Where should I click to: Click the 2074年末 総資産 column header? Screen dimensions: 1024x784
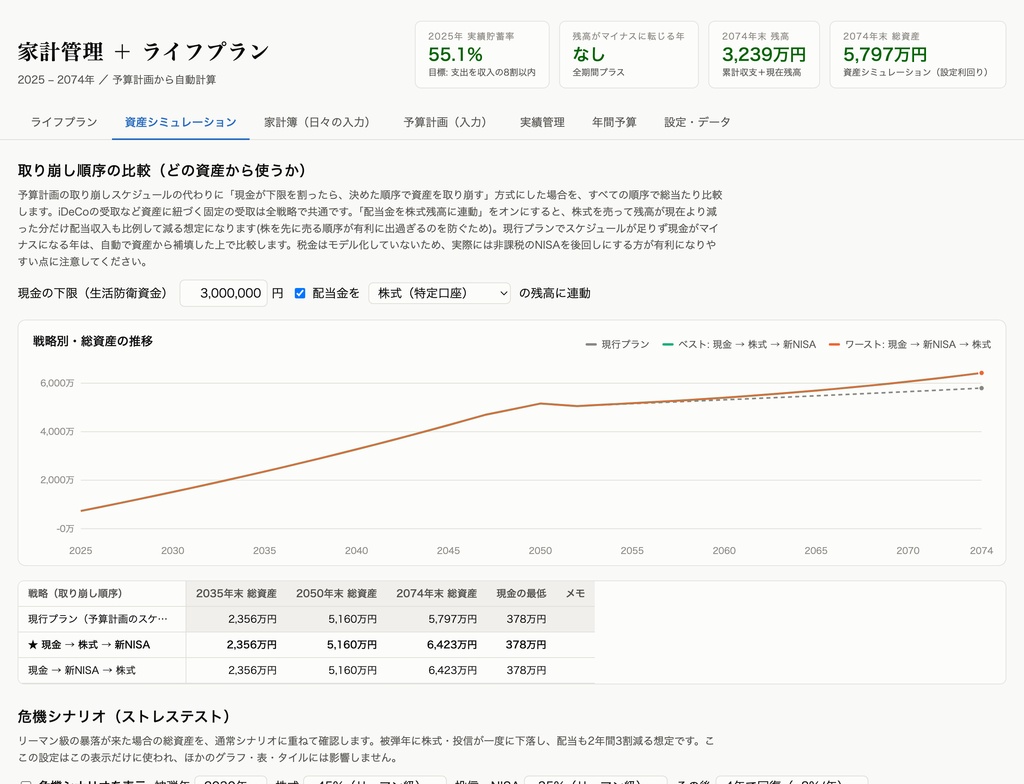tap(436, 593)
